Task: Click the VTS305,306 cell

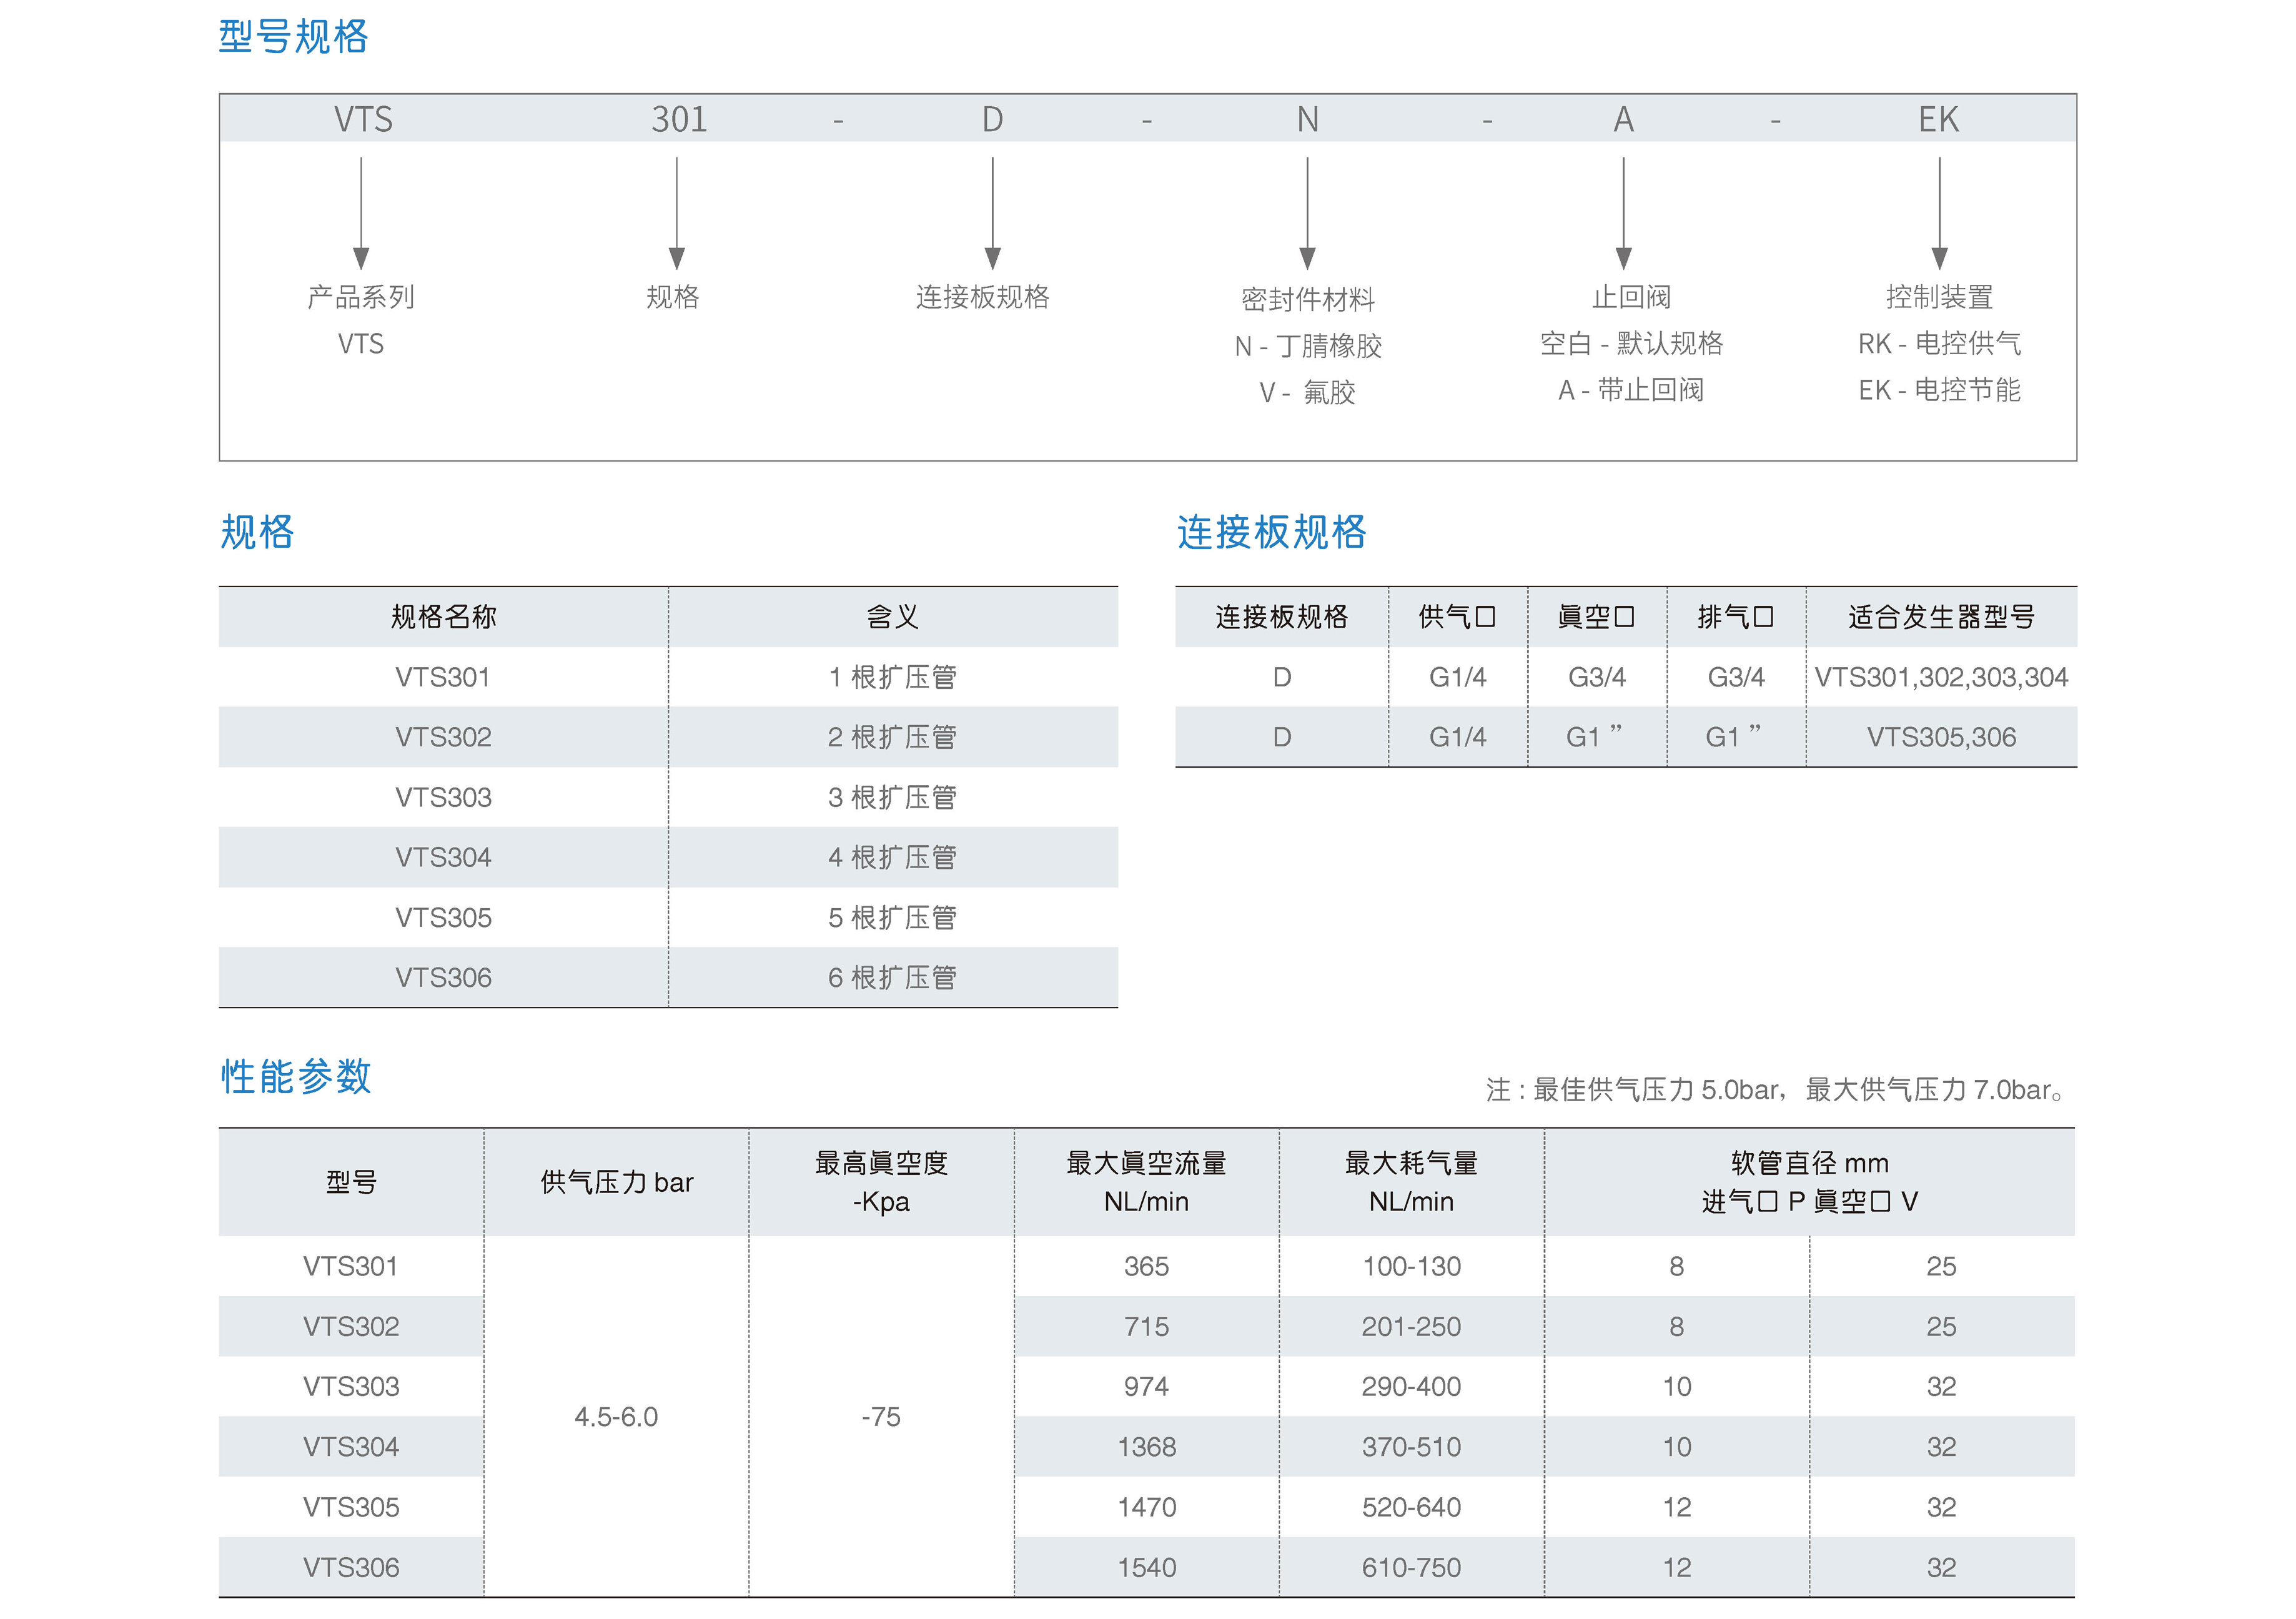Action: pos(1941,737)
